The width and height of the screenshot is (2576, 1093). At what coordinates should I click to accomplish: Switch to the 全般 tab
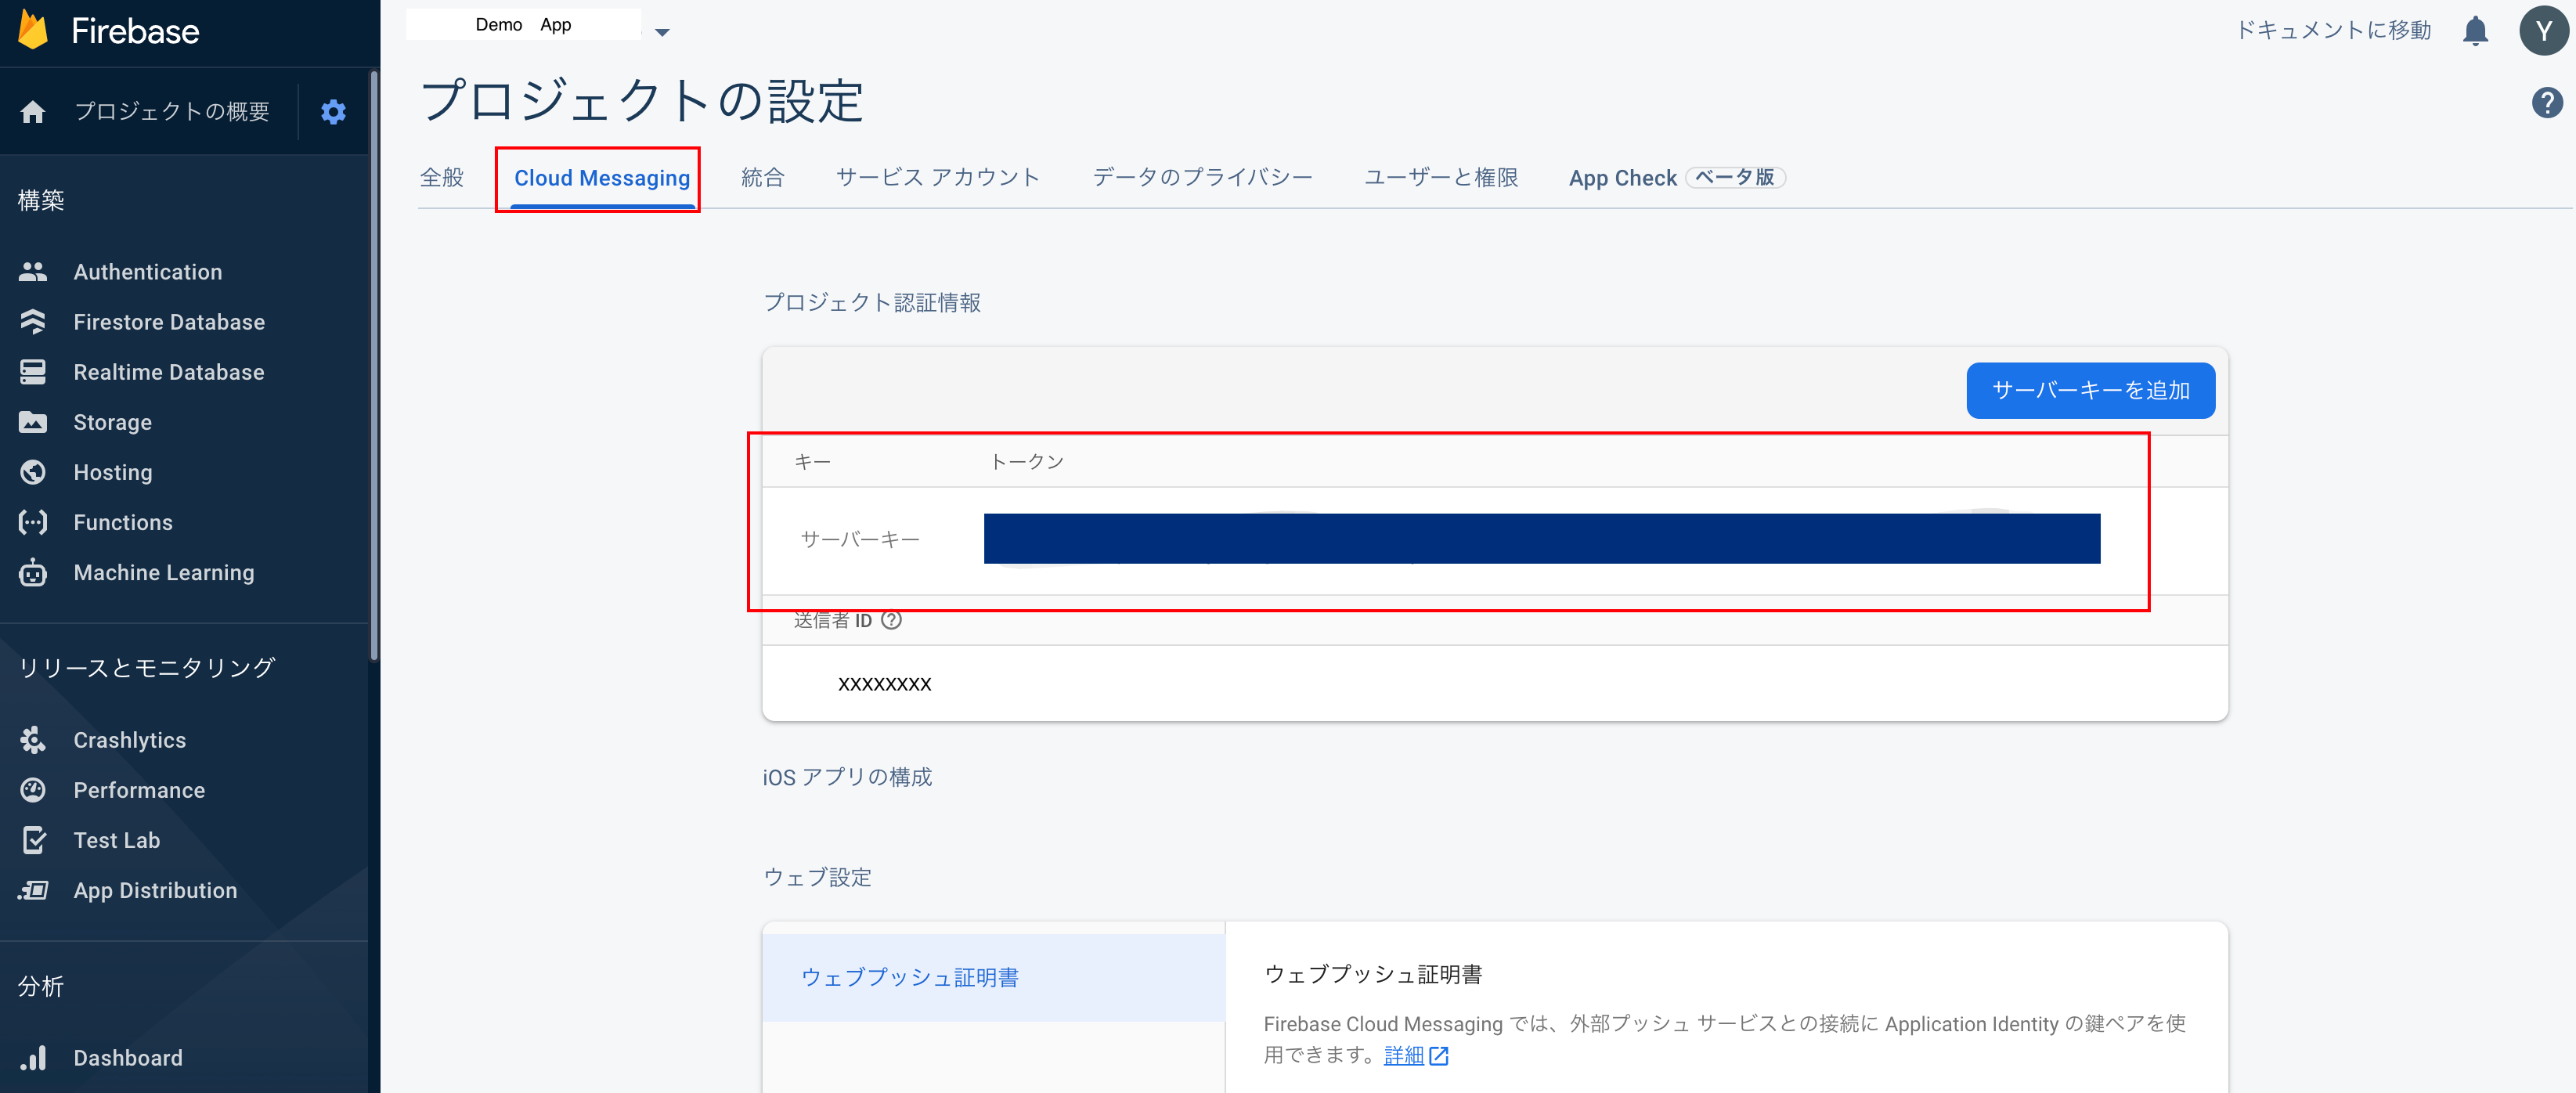(x=441, y=178)
